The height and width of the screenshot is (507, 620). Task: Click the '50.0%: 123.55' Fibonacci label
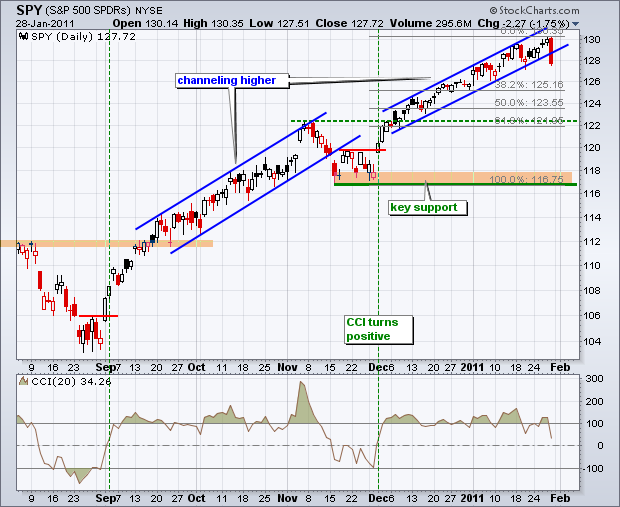point(529,103)
